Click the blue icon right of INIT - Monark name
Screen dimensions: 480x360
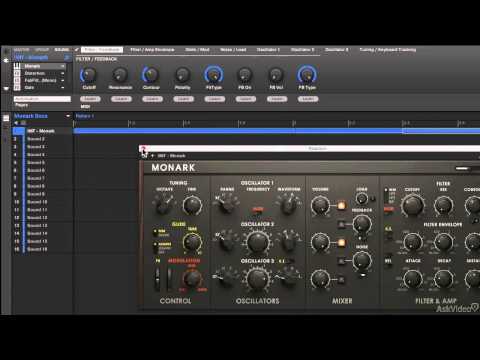pos(67,58)
